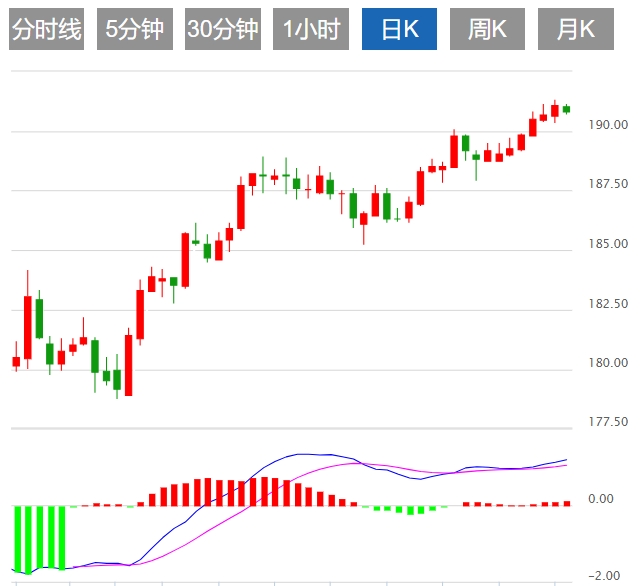Click the leftmost bright green MACD bar
This screenshot has width=640, height=586.
click(17, 538)
